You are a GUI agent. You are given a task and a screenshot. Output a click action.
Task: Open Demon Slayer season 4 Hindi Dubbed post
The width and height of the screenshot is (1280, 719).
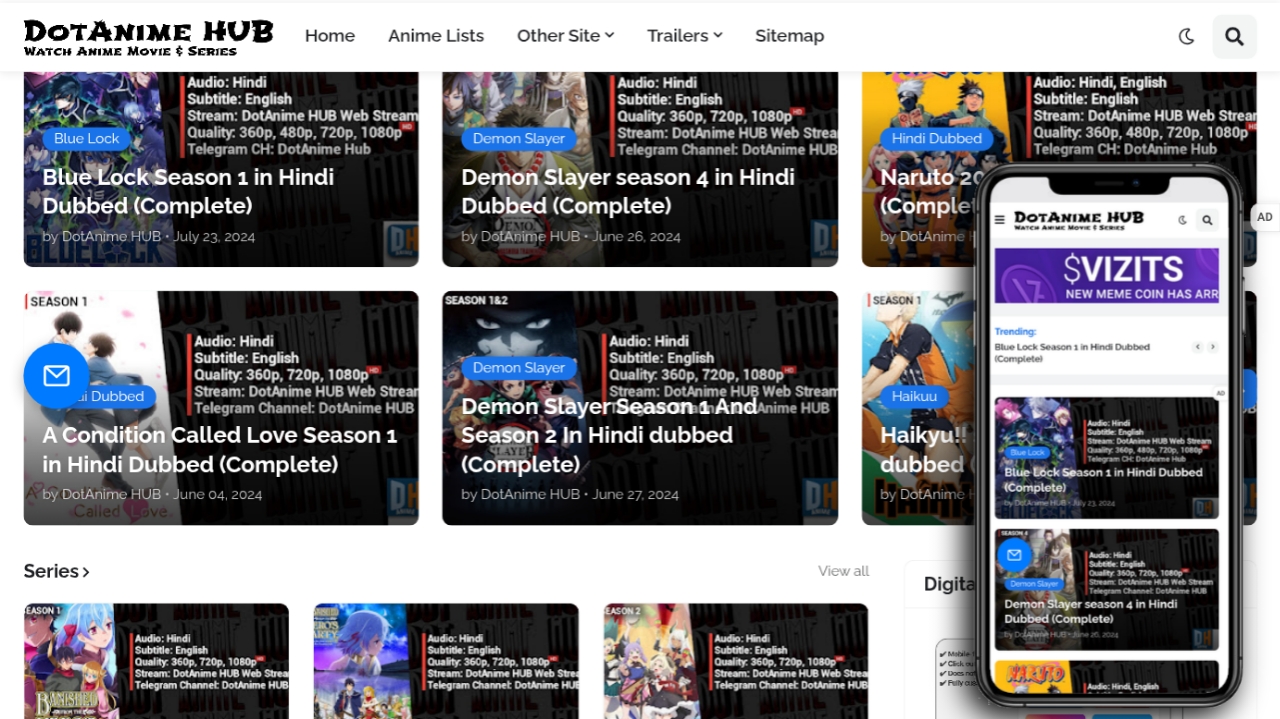(627, 191)
